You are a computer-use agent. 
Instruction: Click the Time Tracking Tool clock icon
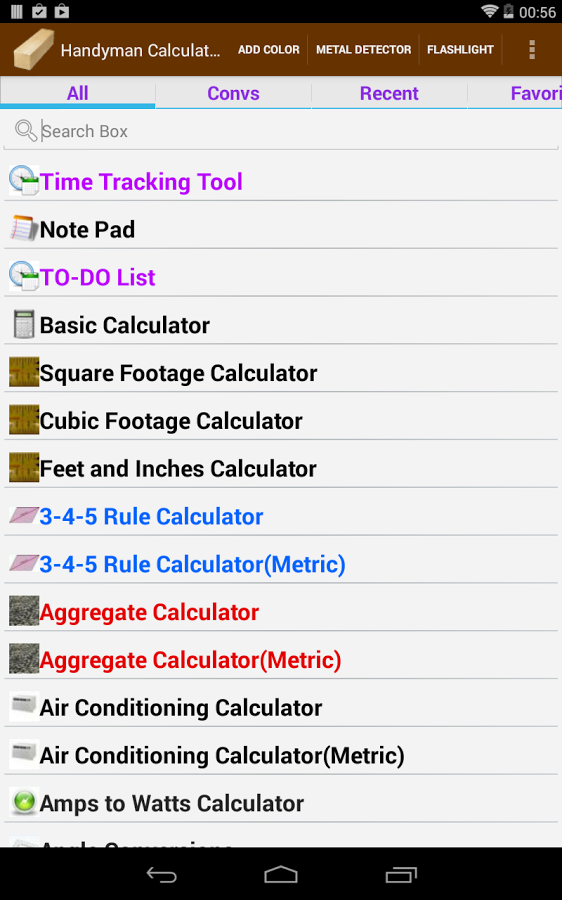point(24,180)
